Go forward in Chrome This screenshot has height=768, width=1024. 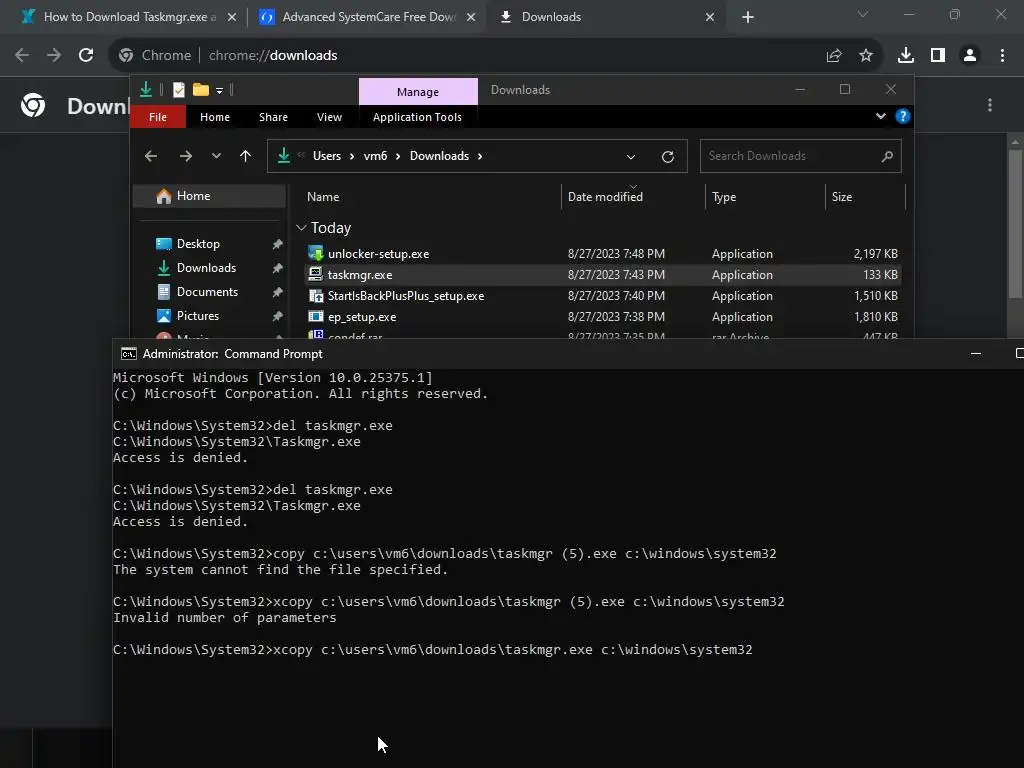(x=54, y=56)
